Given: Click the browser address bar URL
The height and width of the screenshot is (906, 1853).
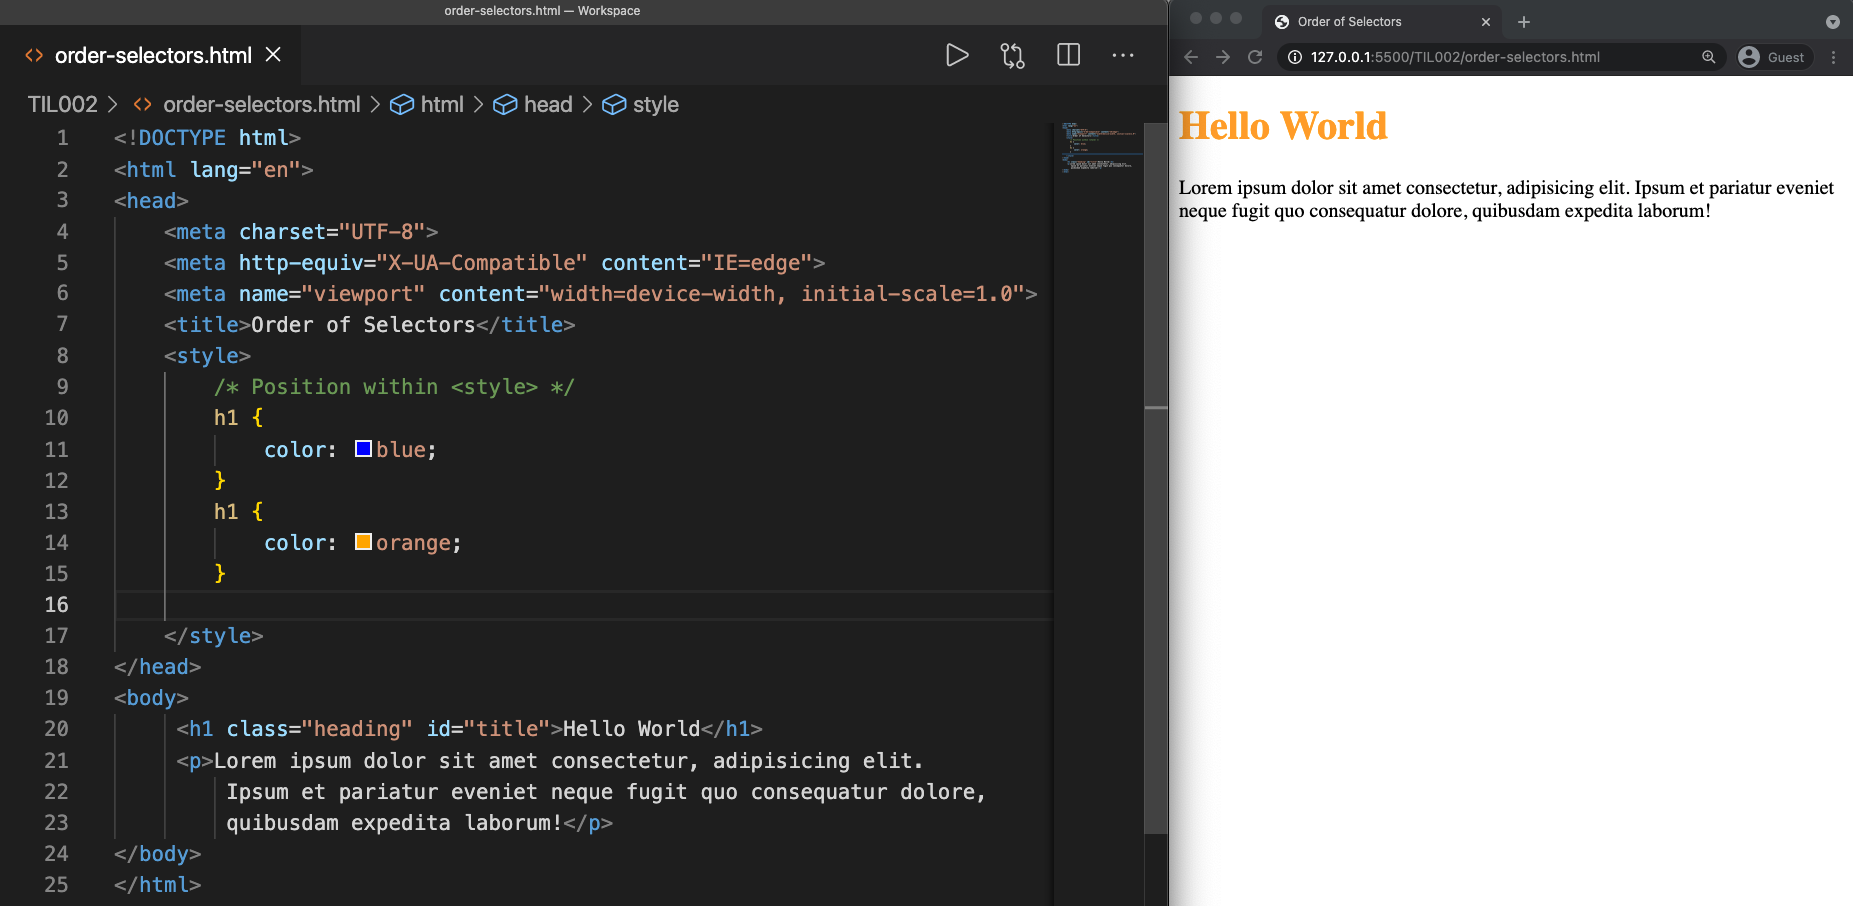Looking at the screenshot, I should (x=1455, y=57).
